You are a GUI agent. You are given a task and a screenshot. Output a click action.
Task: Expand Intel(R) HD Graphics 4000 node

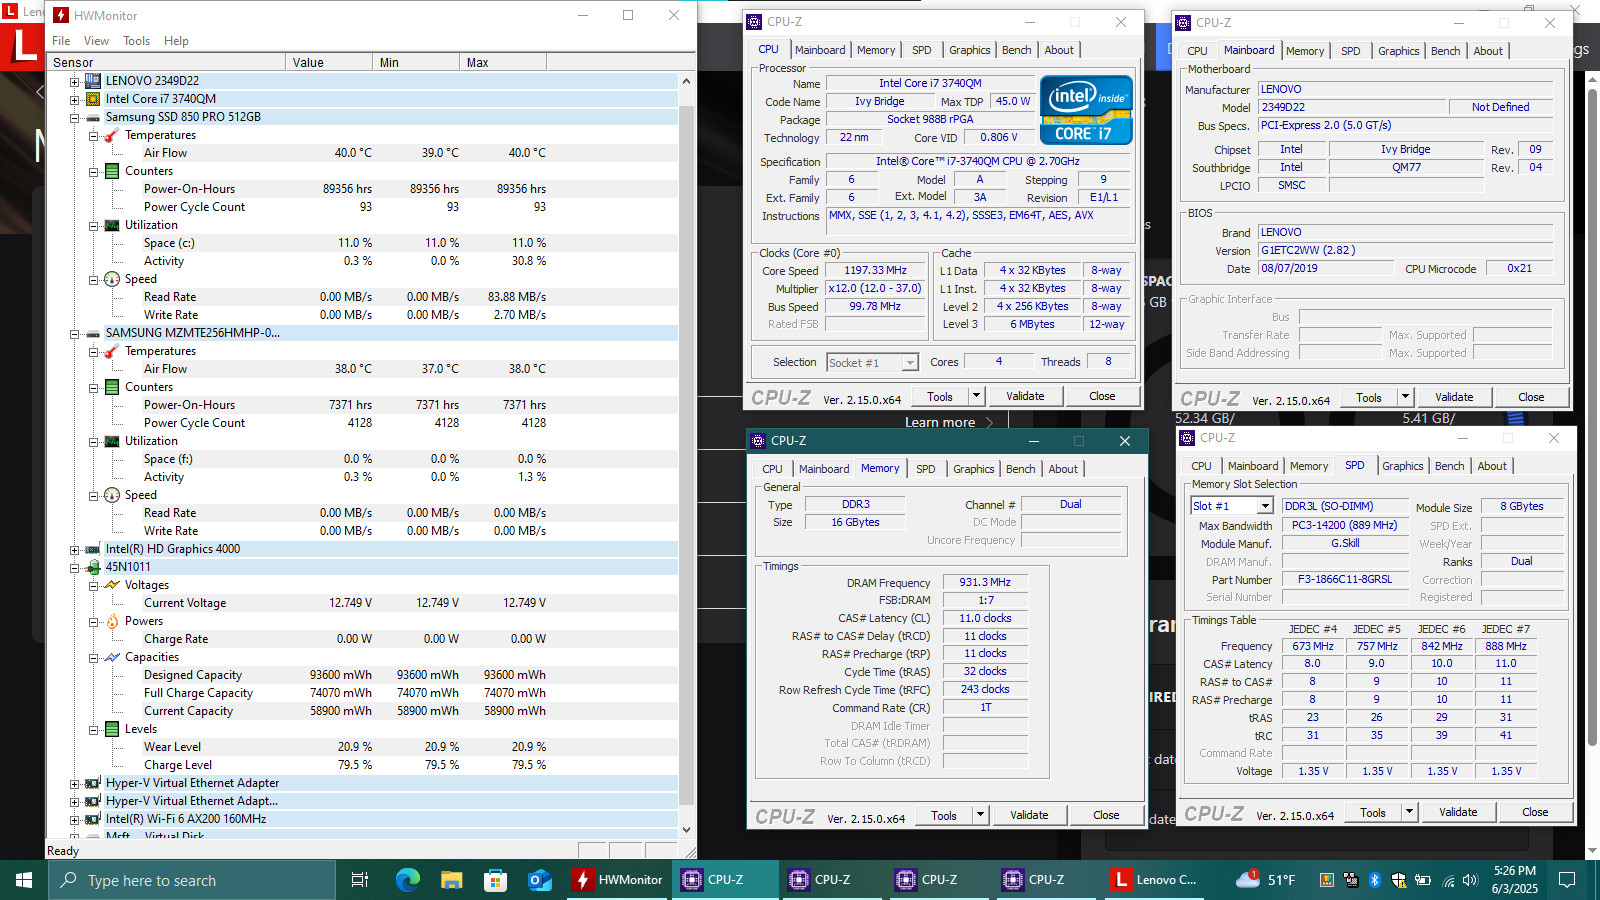[x=75, y=549]
